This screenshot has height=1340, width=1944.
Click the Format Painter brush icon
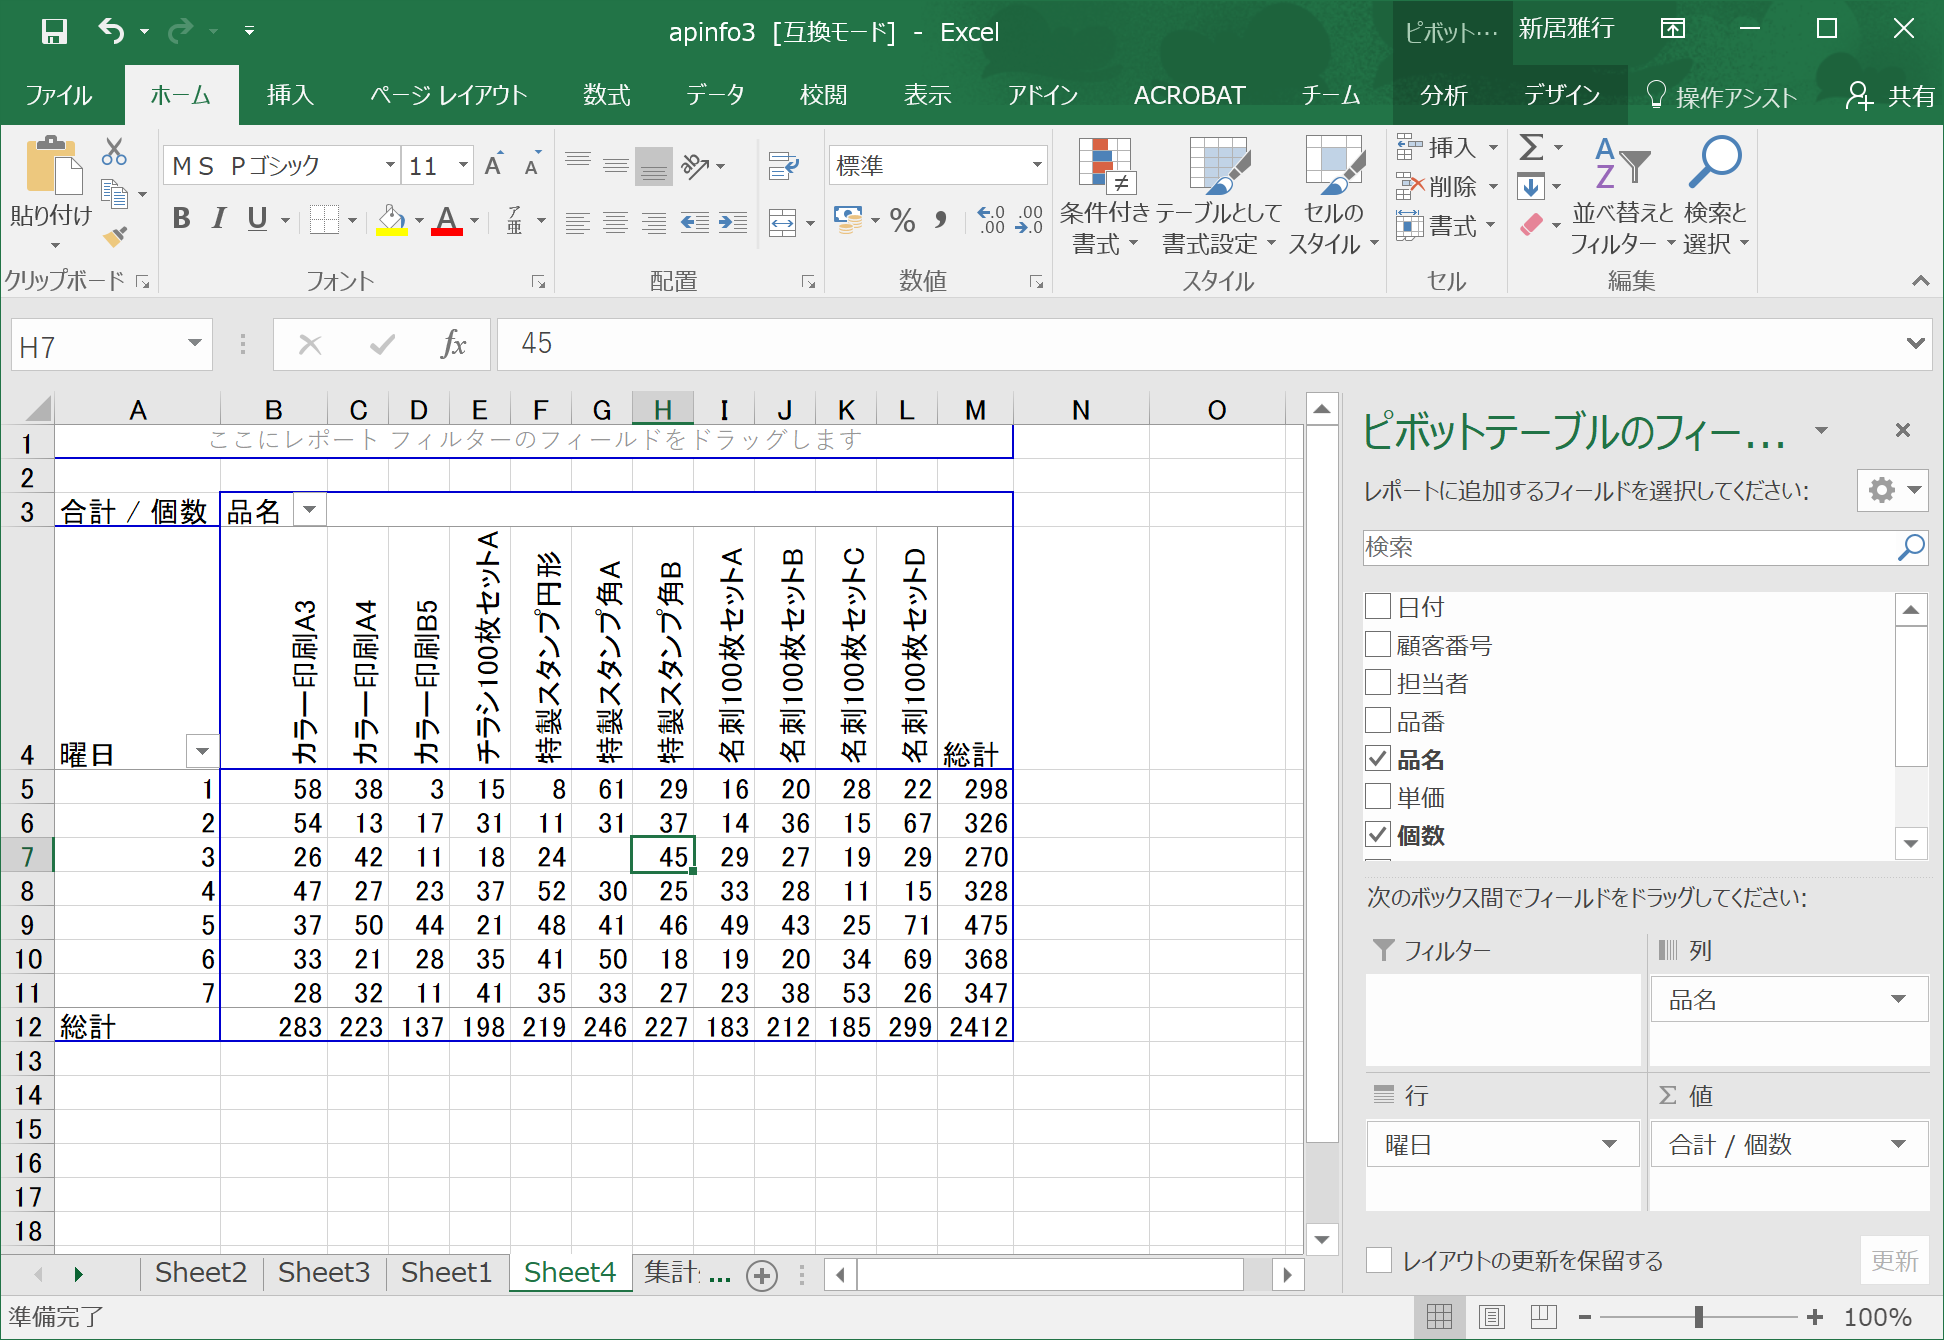tap(116, 237)
